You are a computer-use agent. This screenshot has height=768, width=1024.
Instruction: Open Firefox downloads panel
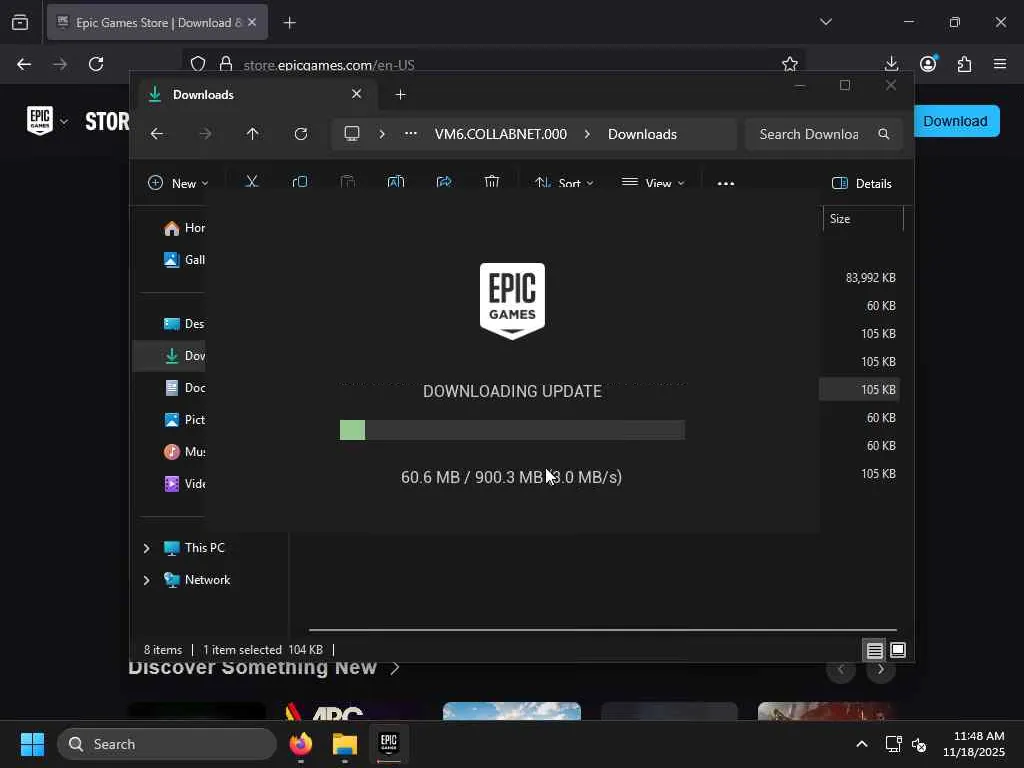pyautogui.click(x=891, y=64)
